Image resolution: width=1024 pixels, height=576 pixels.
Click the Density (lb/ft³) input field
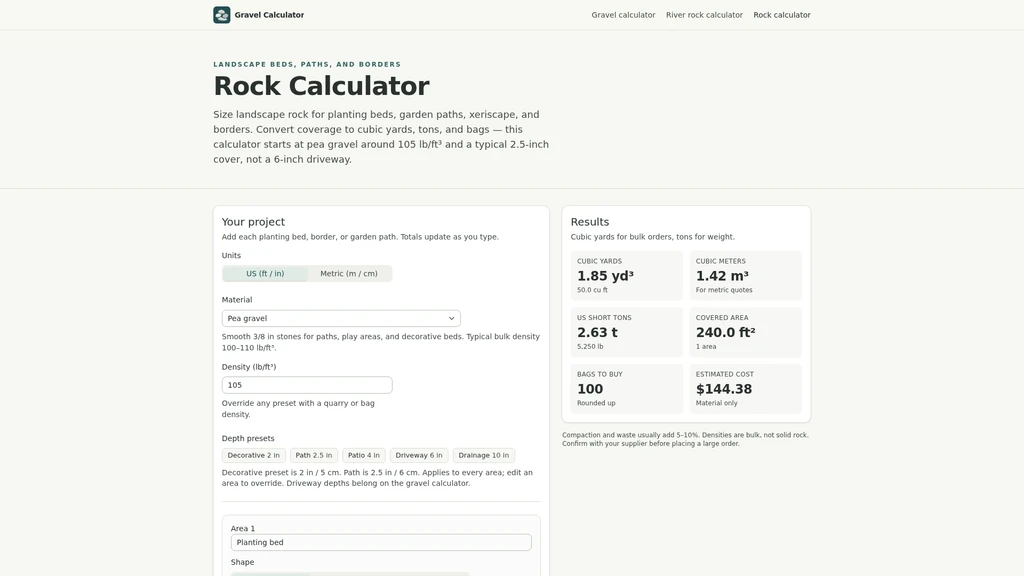point(307,385)
